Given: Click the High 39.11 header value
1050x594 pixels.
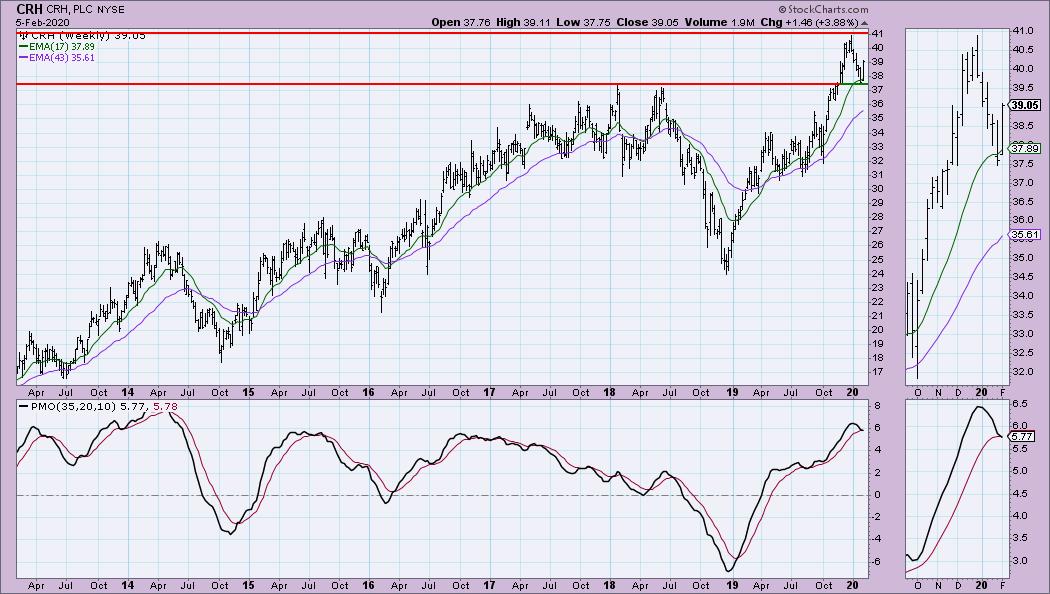Looking at the screenshot, I should pyautogui.click(x=524, y=22).
